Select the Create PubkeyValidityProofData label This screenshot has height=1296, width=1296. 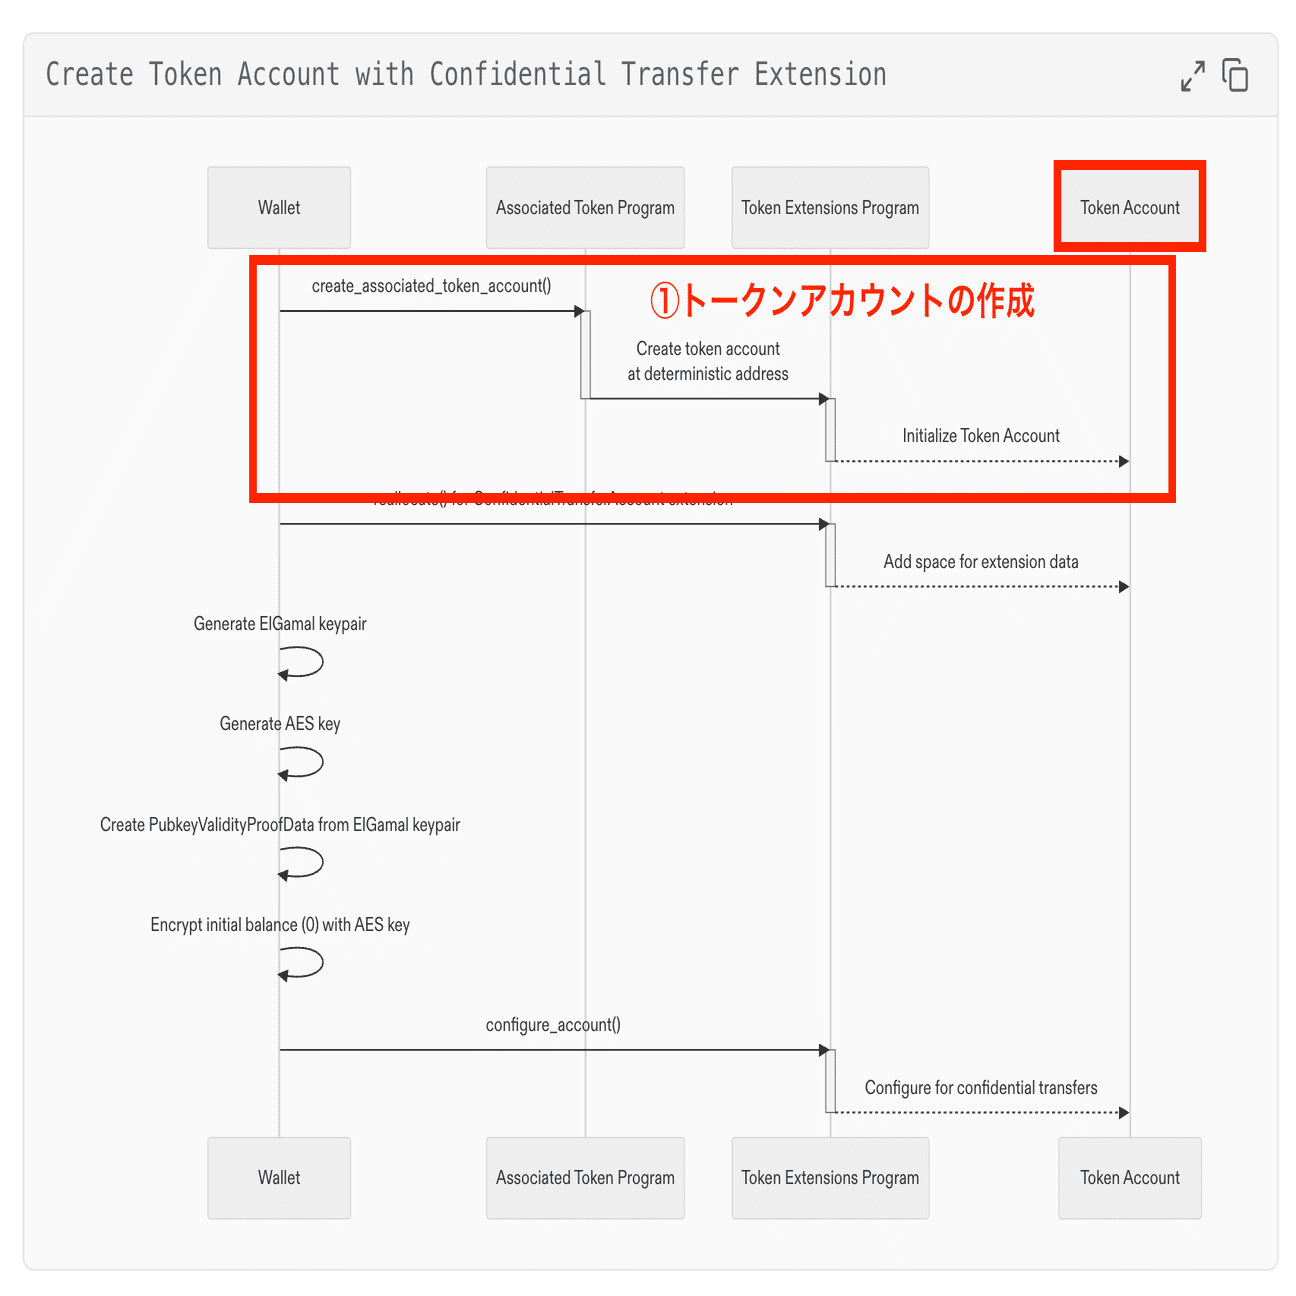point(280,825)
